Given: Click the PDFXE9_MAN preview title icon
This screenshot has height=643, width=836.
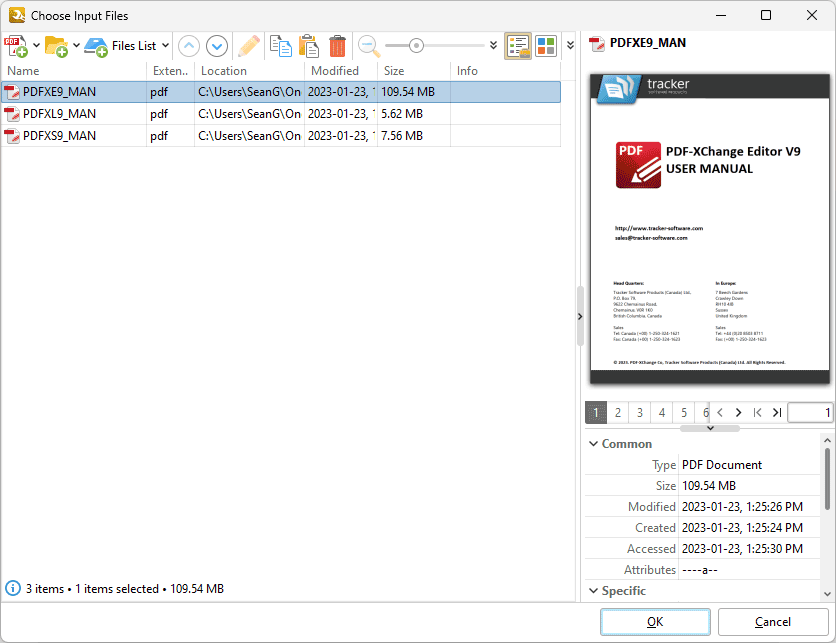Looking at the screenshot, I should [x=597, y=43].
